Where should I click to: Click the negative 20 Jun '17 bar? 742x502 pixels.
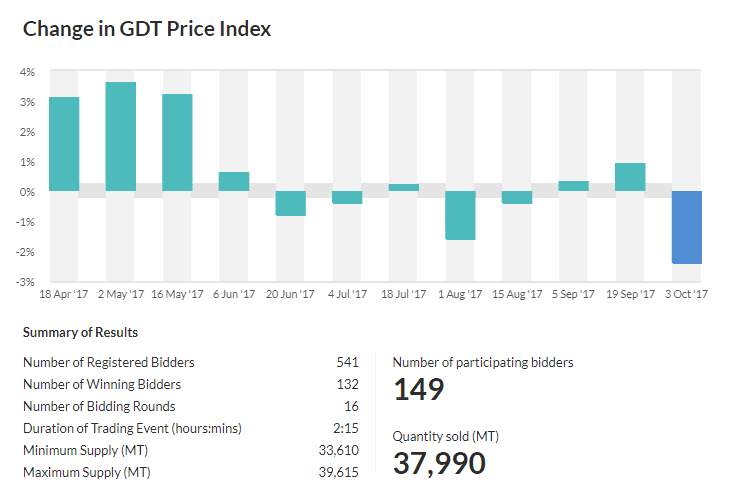(291, 203)
